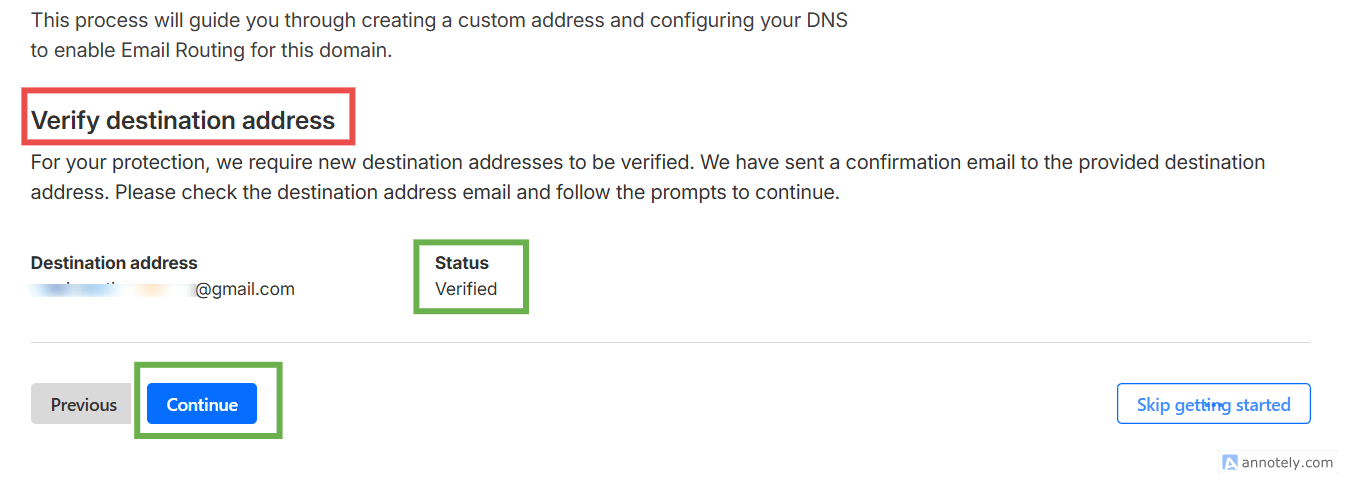The width and height of the screenshot is (1348, 484).
Task: Select the Verify destination address heading
Action: coord(183,121)
